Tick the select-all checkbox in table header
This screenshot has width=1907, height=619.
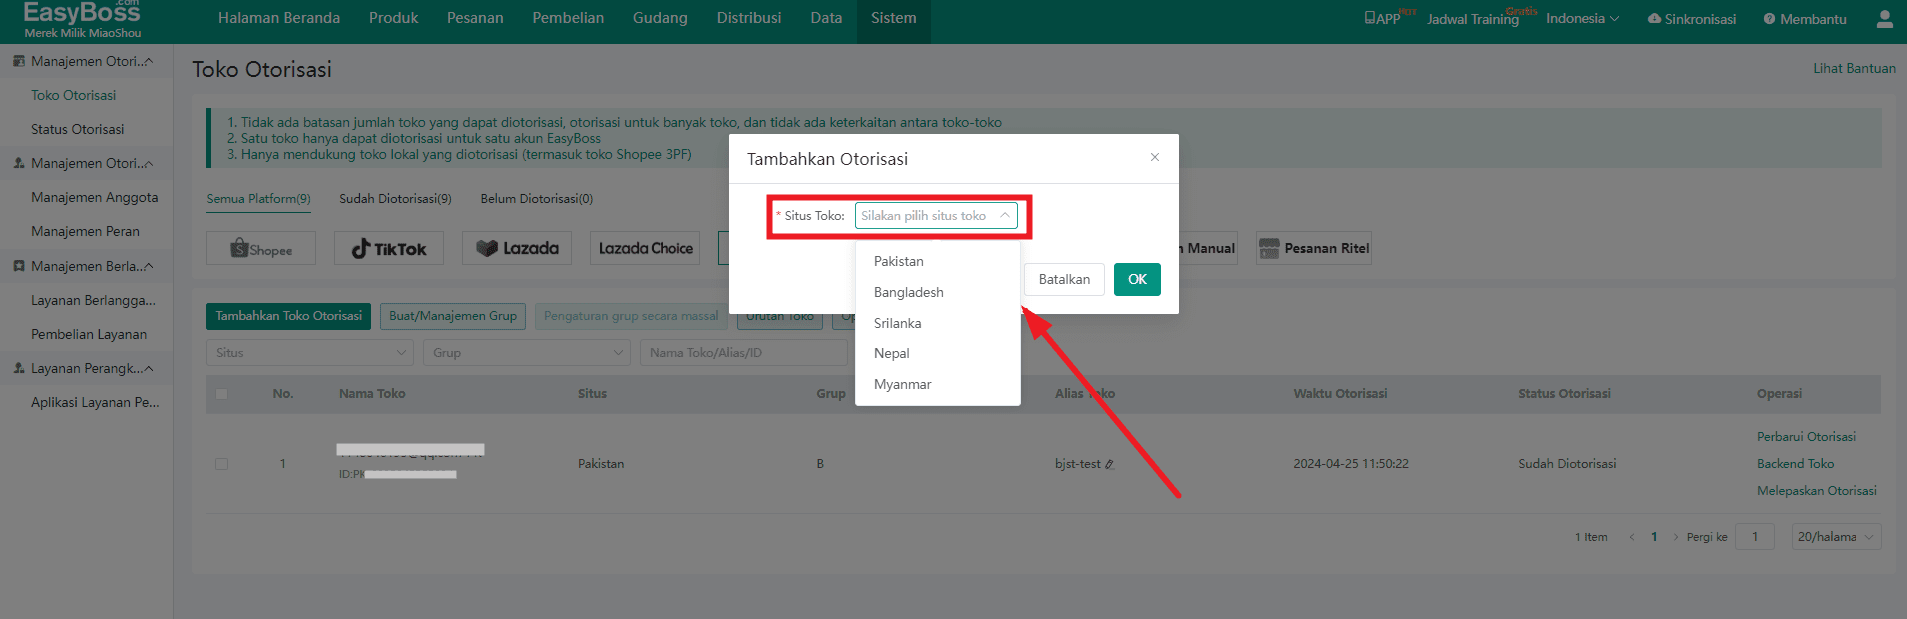[x=221, y=394]
